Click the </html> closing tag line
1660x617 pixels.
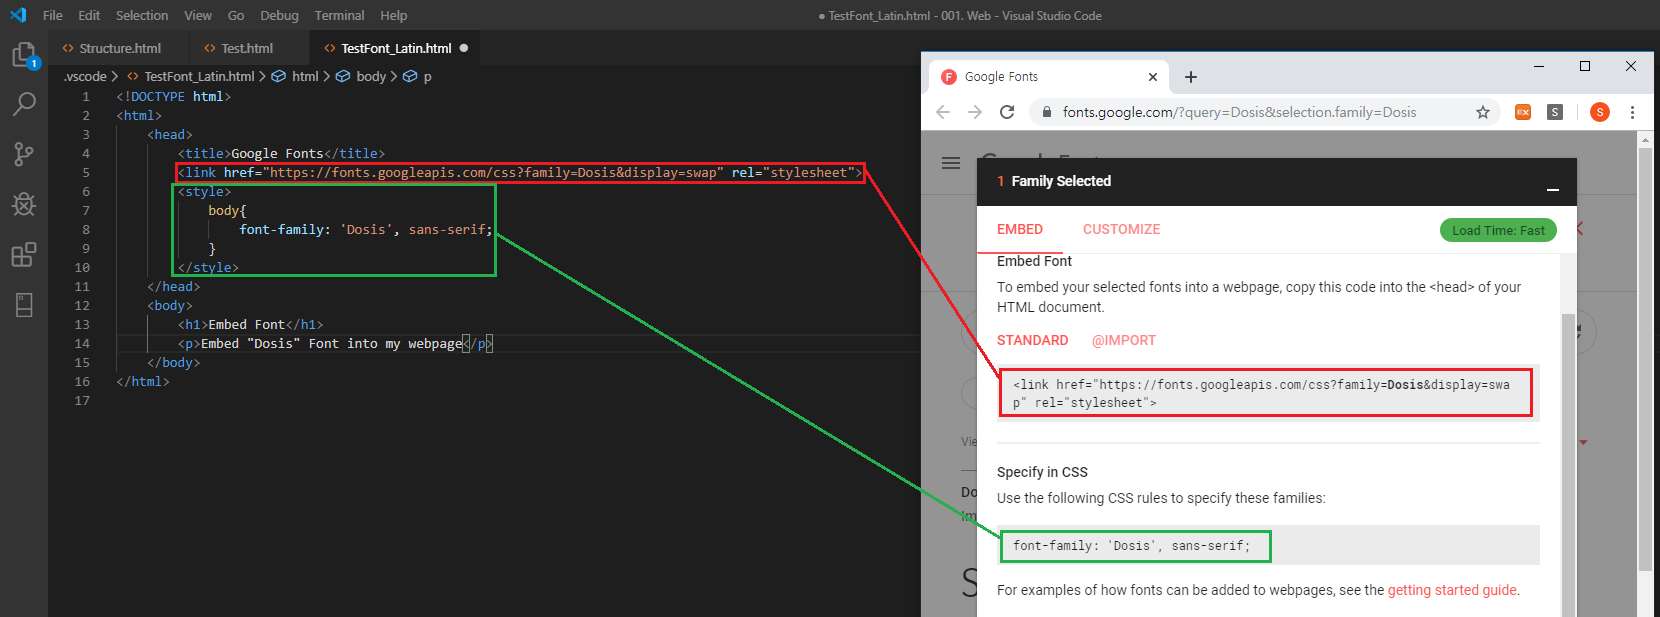click(143, 381)
